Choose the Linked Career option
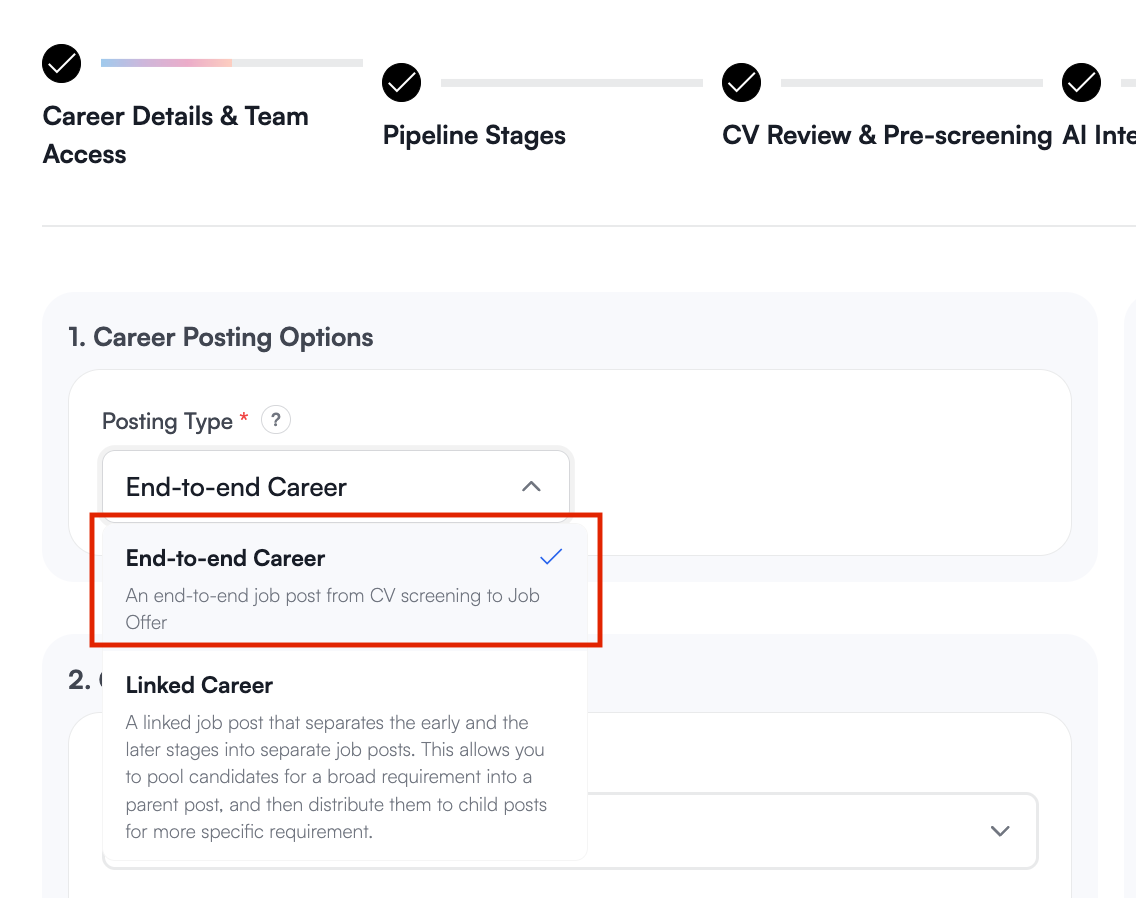The image size is (1136, 898). [x=200, y=685]
